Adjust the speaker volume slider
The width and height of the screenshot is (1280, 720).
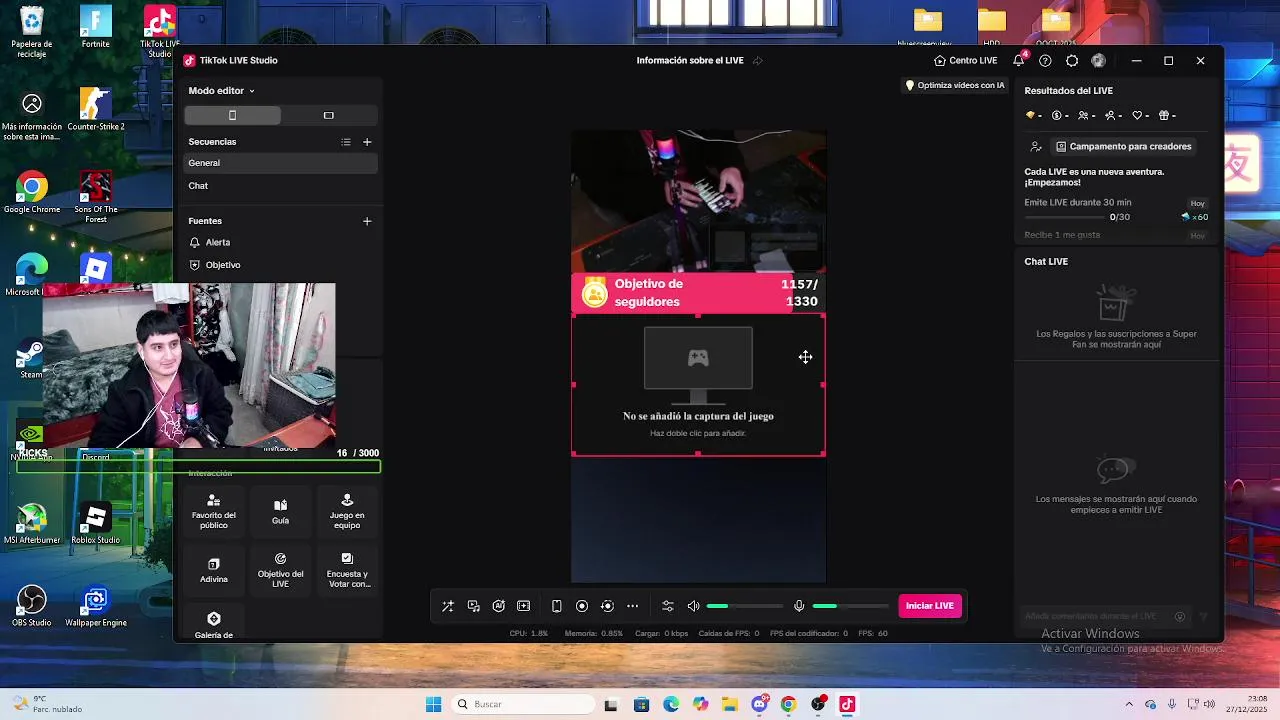click(x=745, y=606)
